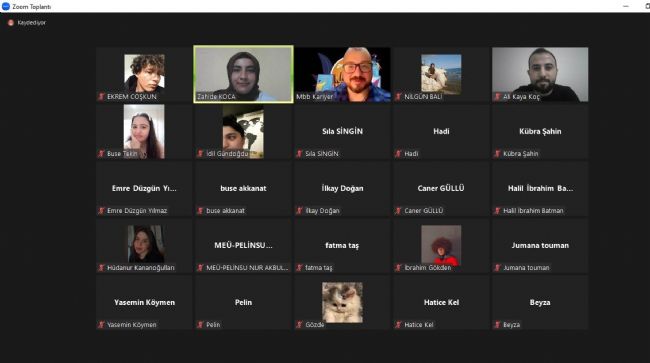This screenshot has width=650, height=363.
Task: Click the large Yasemin Köymen name
Action: tap(144, 302)
